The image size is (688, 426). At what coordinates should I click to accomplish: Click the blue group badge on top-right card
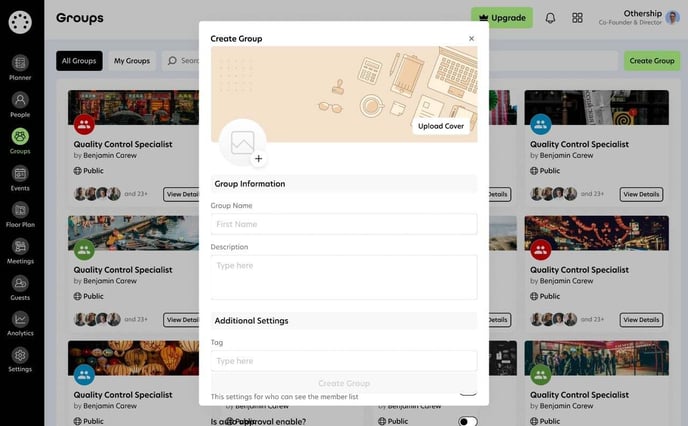tap(541, 124)
